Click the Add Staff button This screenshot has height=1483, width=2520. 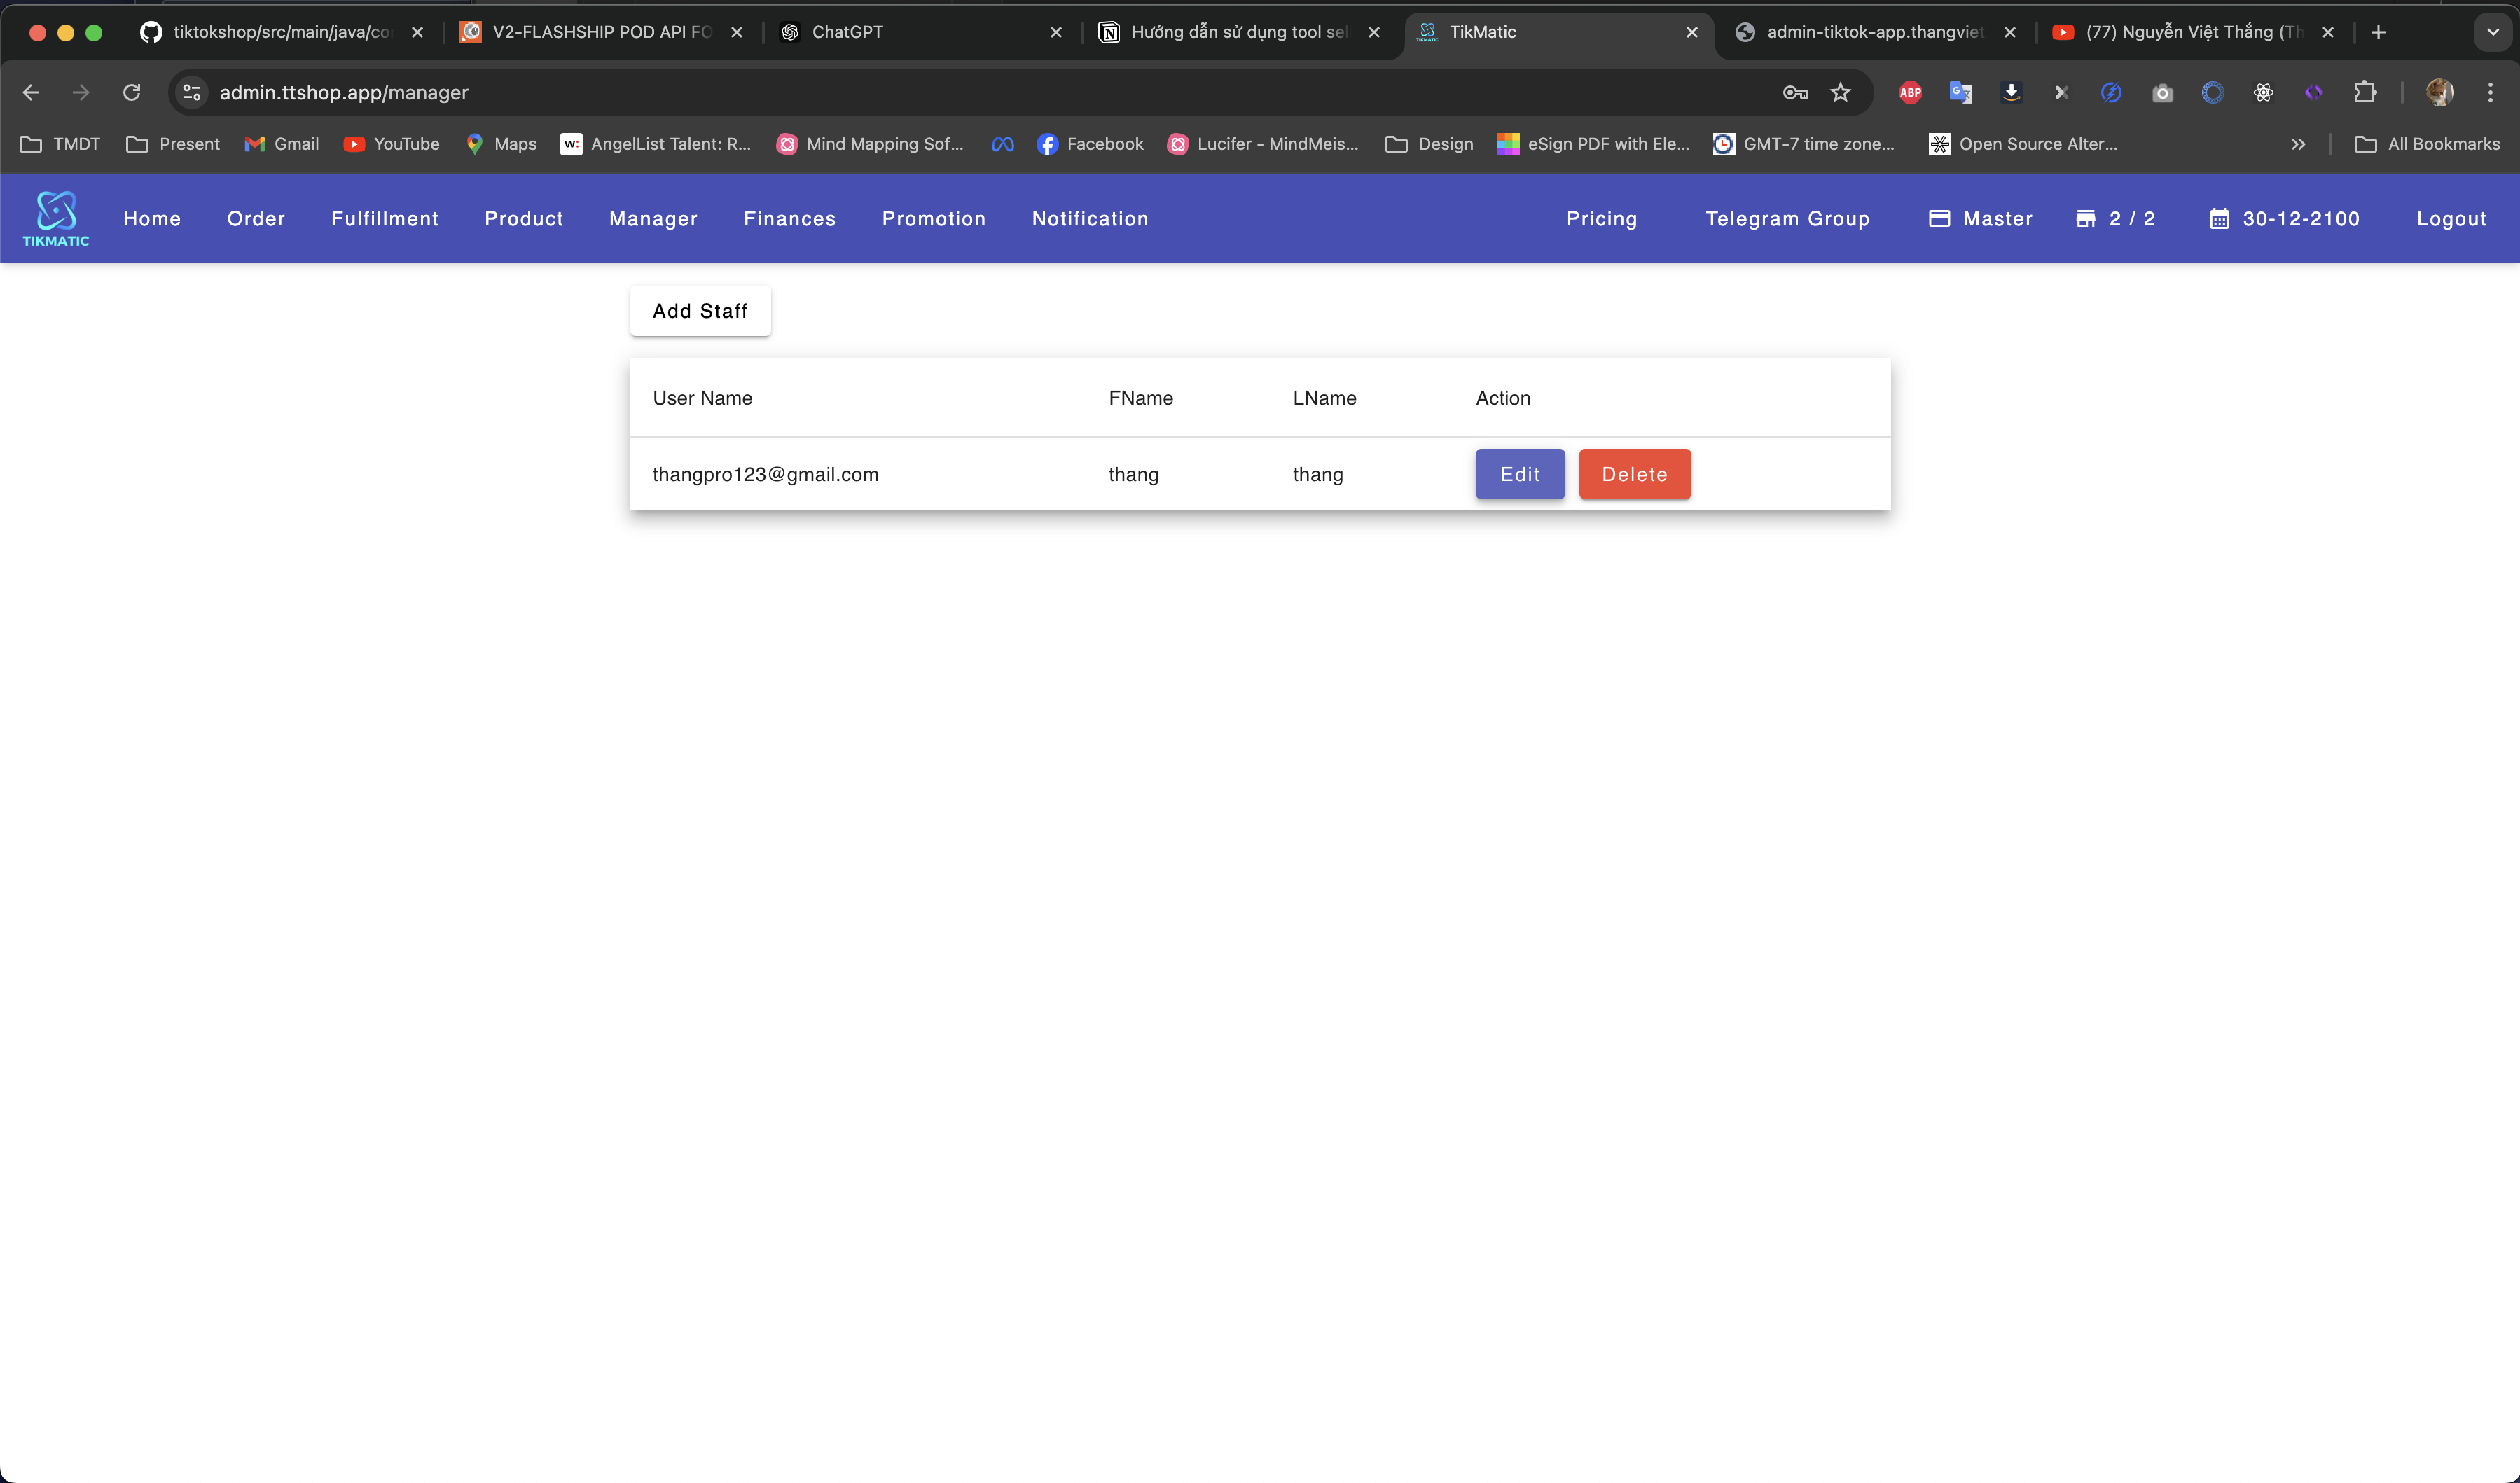pos(700,311)
